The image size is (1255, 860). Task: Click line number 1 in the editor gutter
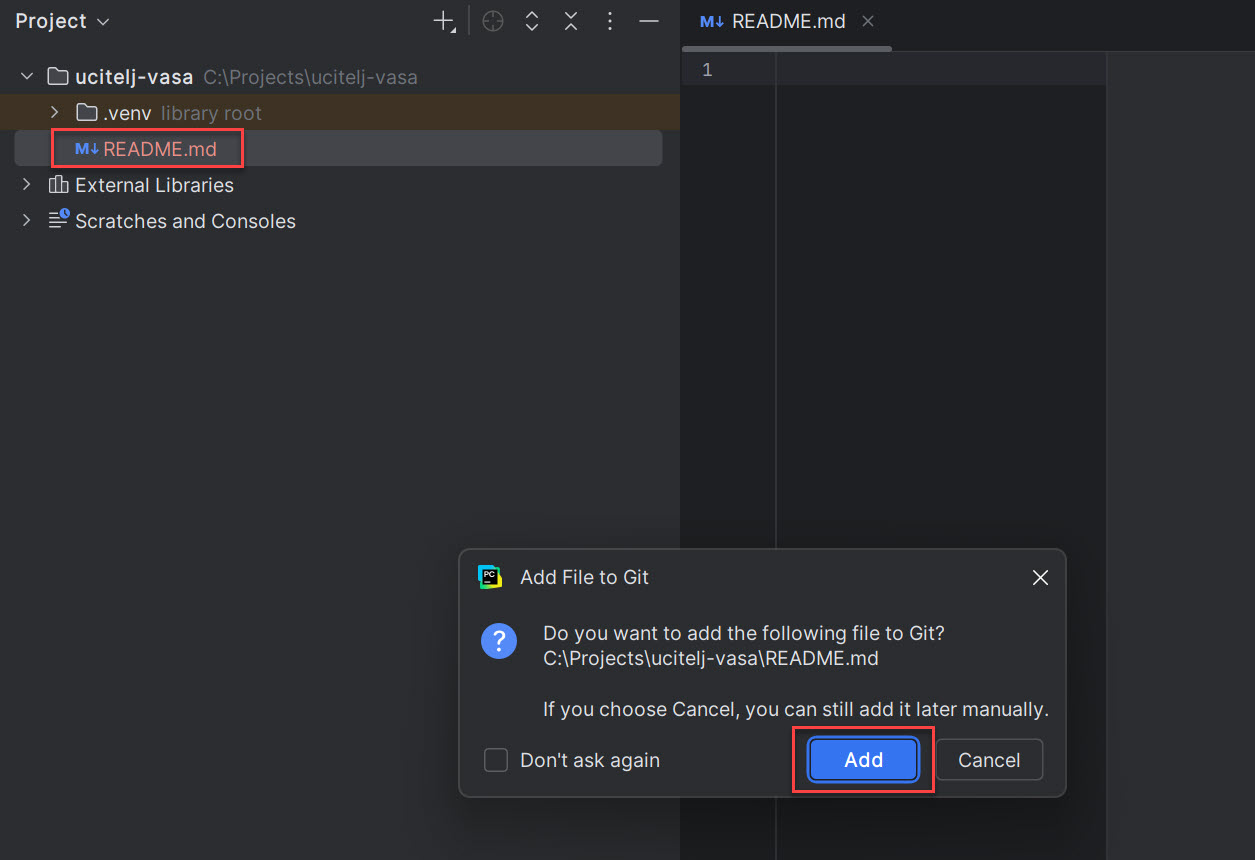707,69
